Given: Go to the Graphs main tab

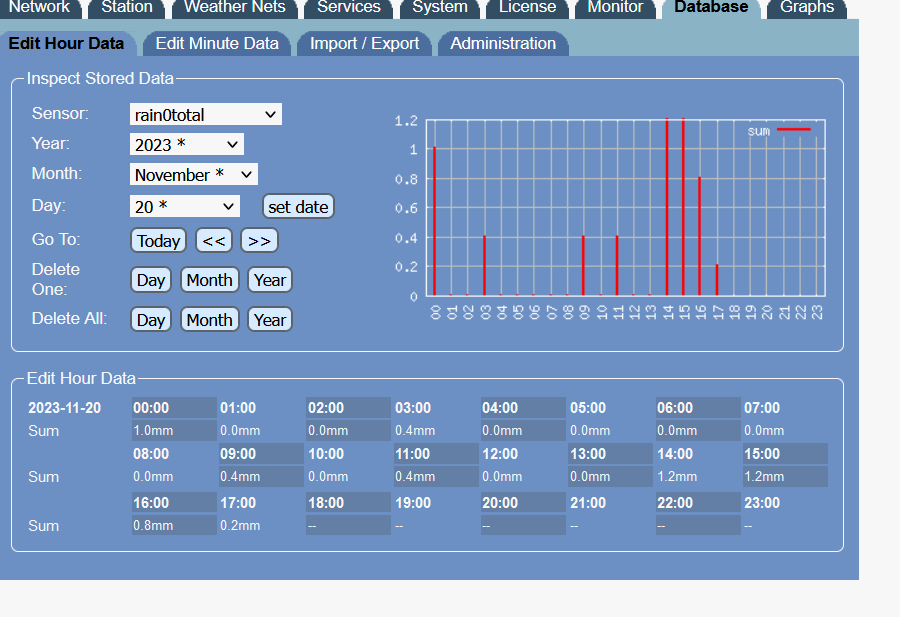Looking at the screenshot, I should point(806,8).
